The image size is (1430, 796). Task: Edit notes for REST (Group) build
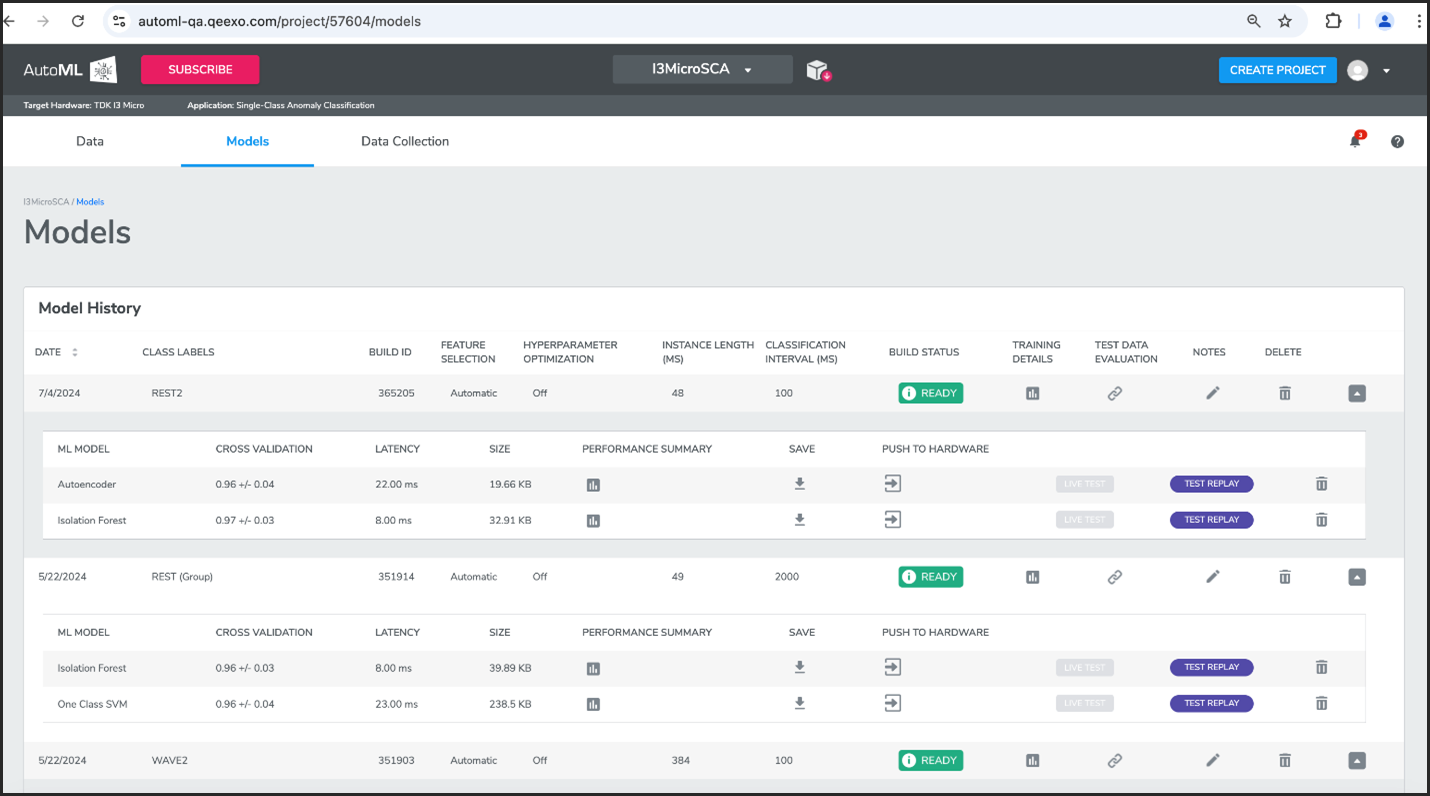[1213, 577]
